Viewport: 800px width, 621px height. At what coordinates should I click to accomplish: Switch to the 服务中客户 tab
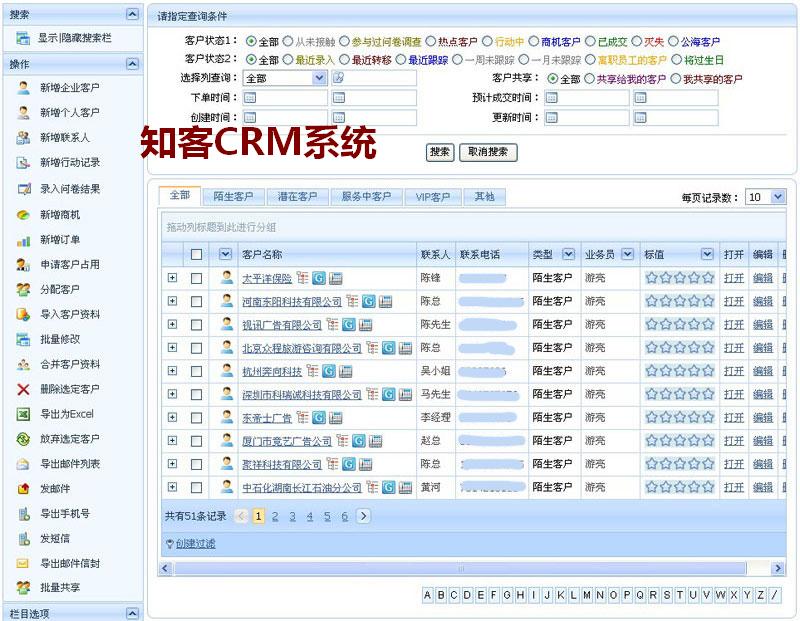click(366, 196)
